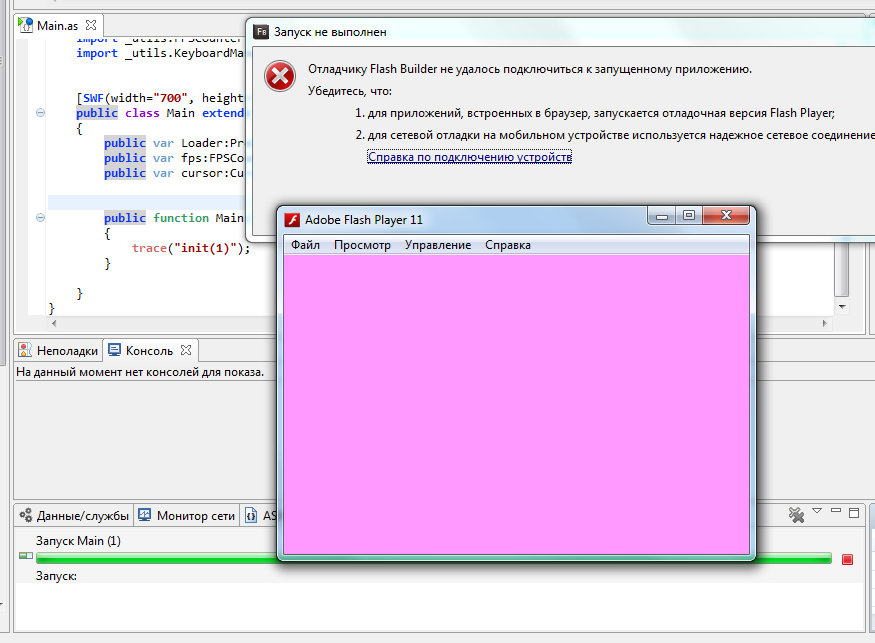Click the trace("init(1)") code line
This screenshot has width=875, height=643.
pyautogui.click(x=191, y=248)
